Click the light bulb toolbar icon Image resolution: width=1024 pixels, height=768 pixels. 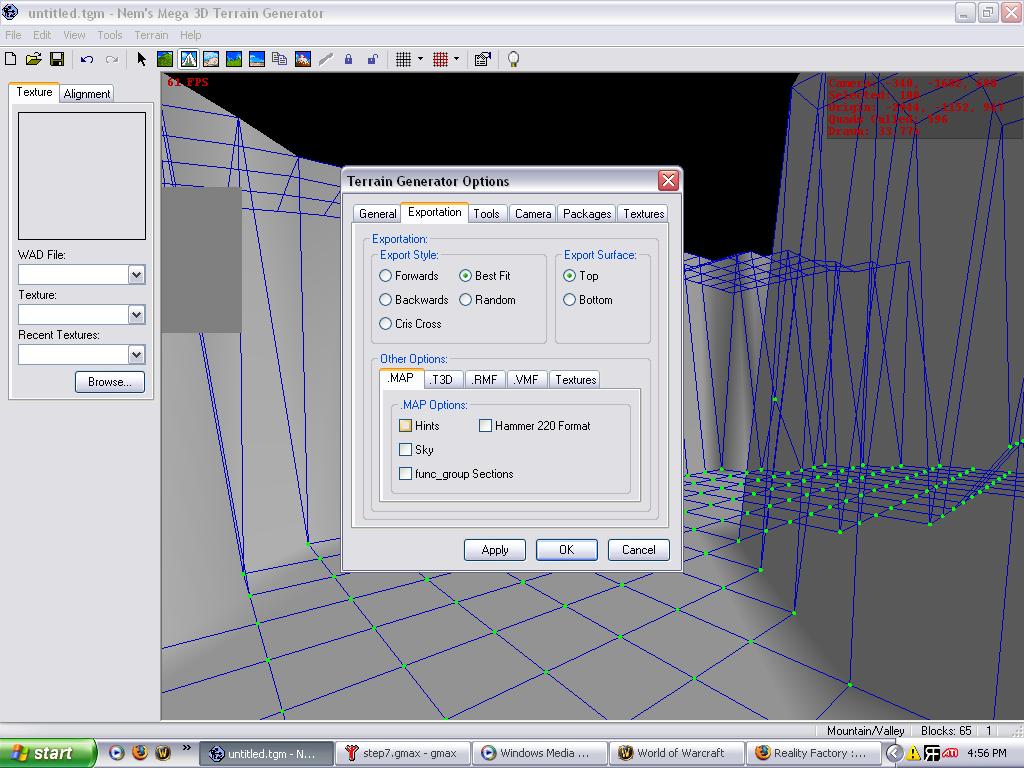[x=513, y=60]
